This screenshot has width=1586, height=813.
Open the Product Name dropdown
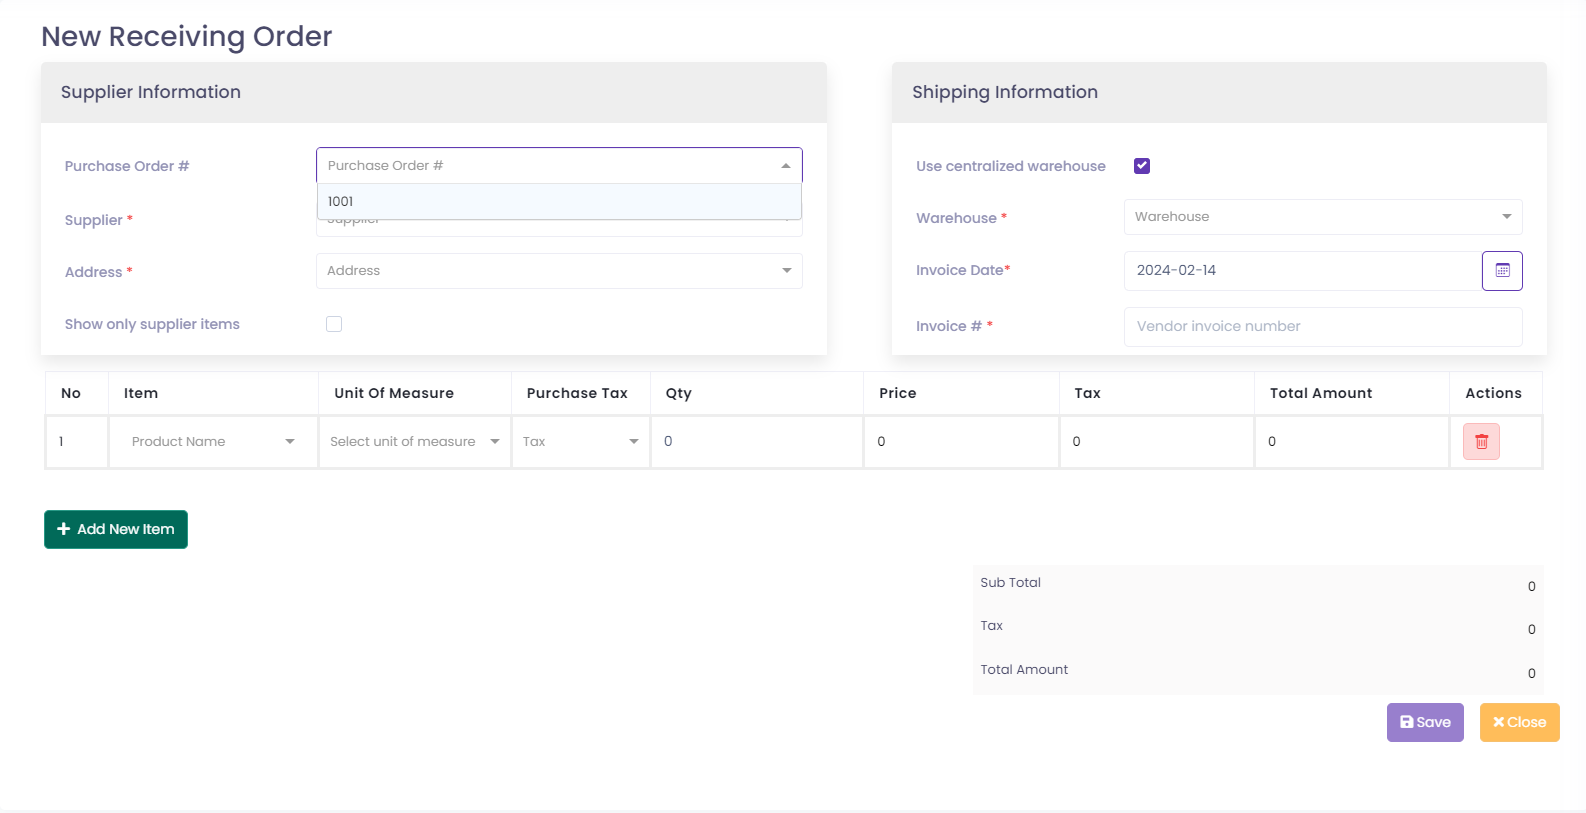213,442
